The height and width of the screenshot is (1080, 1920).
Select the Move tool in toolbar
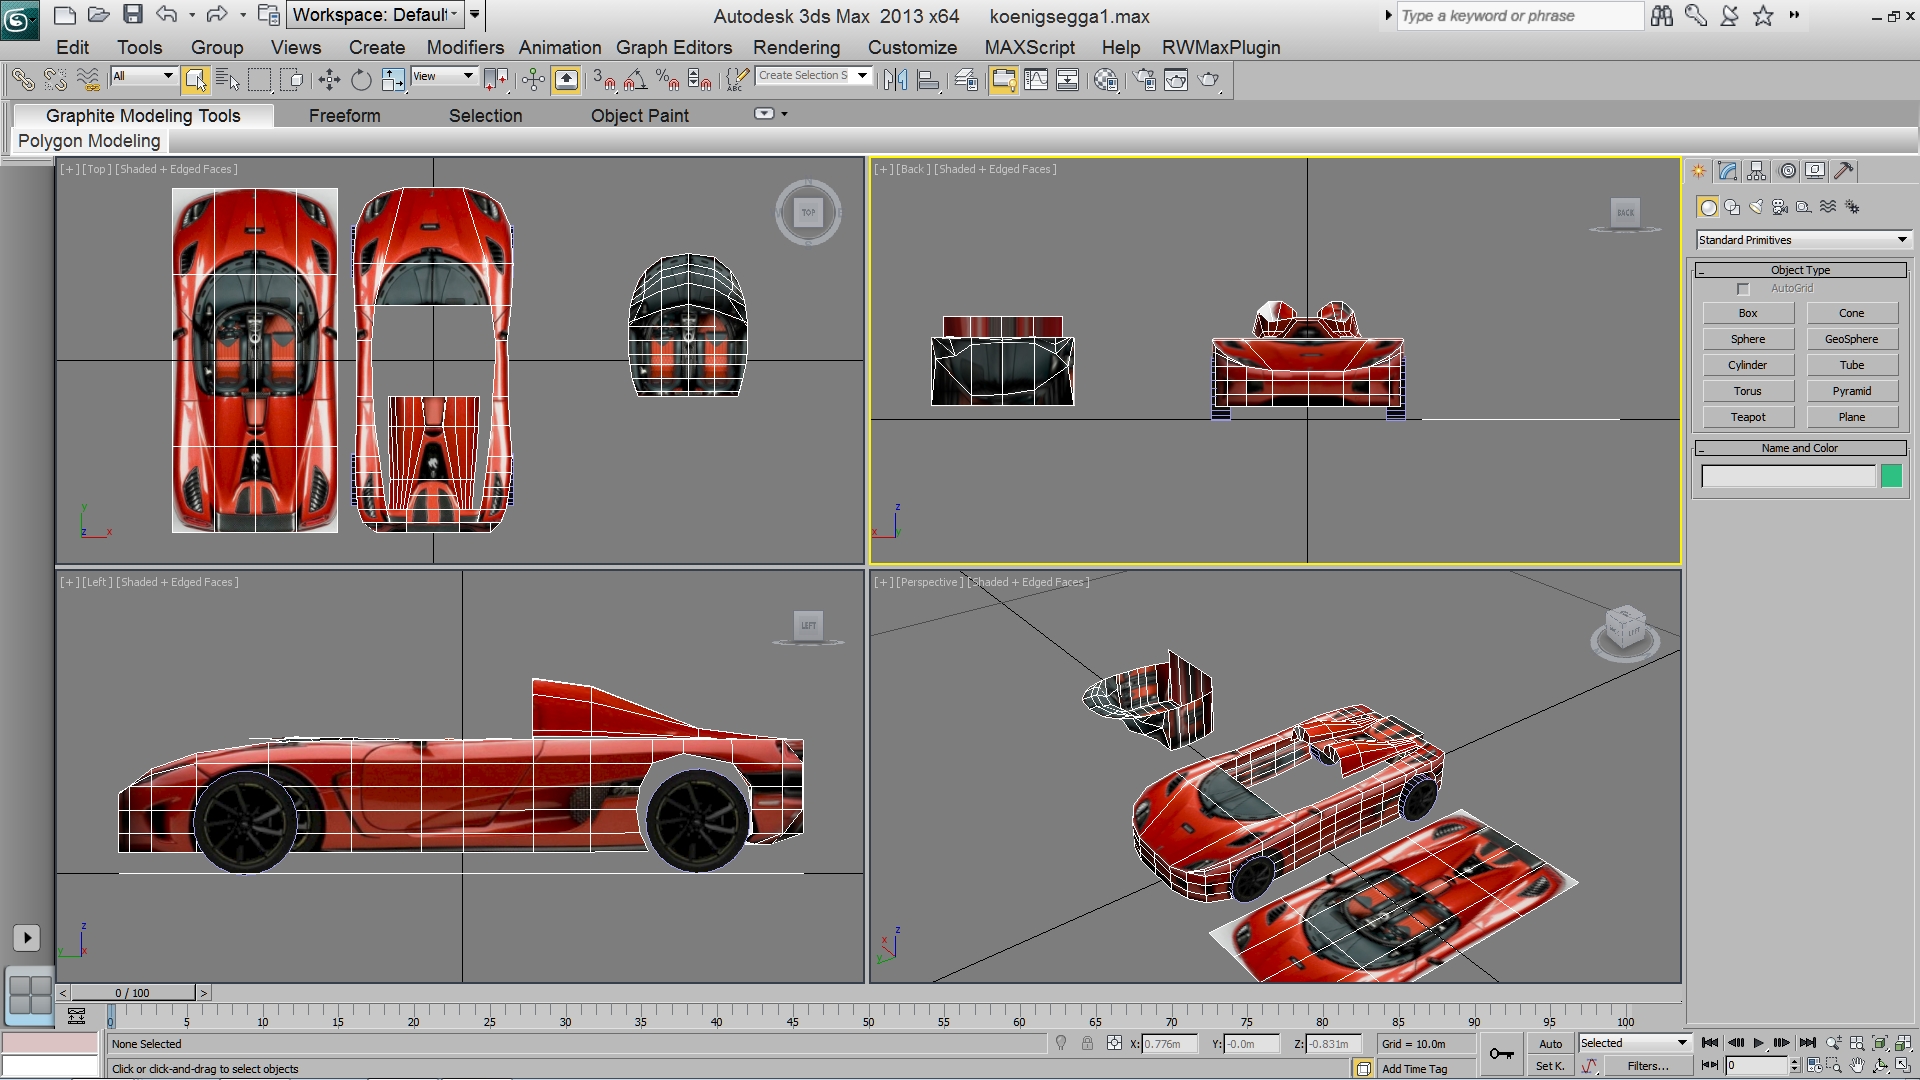329,80
